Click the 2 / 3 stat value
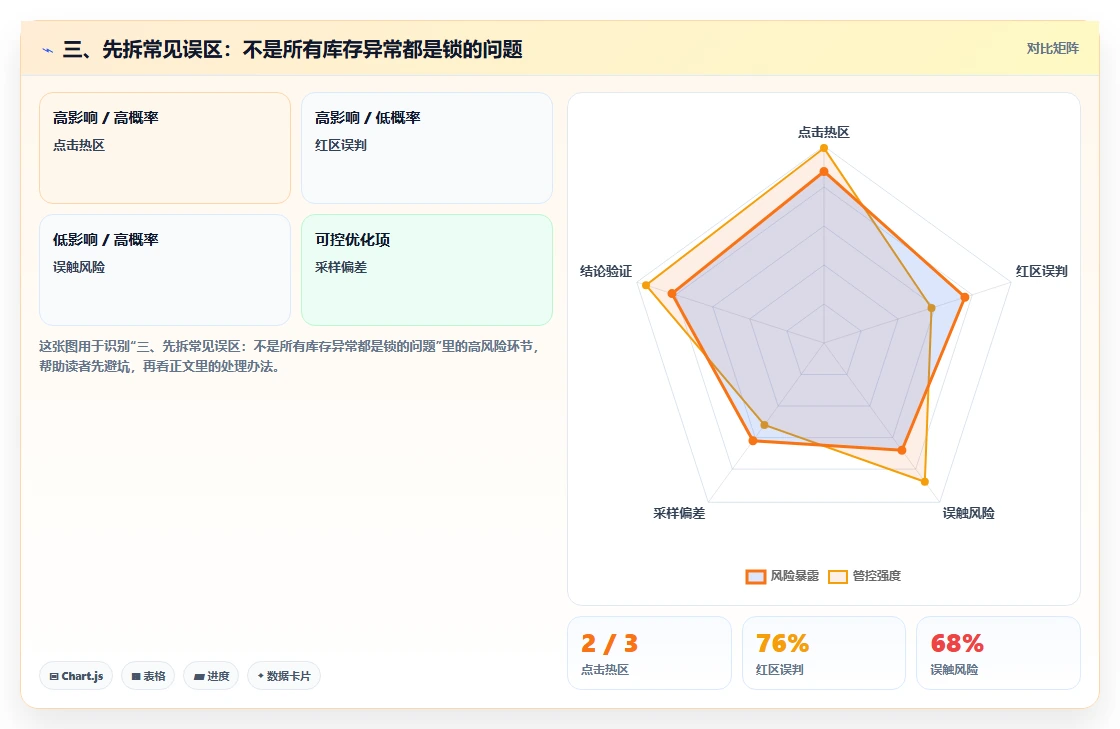 tap(609, 643)
